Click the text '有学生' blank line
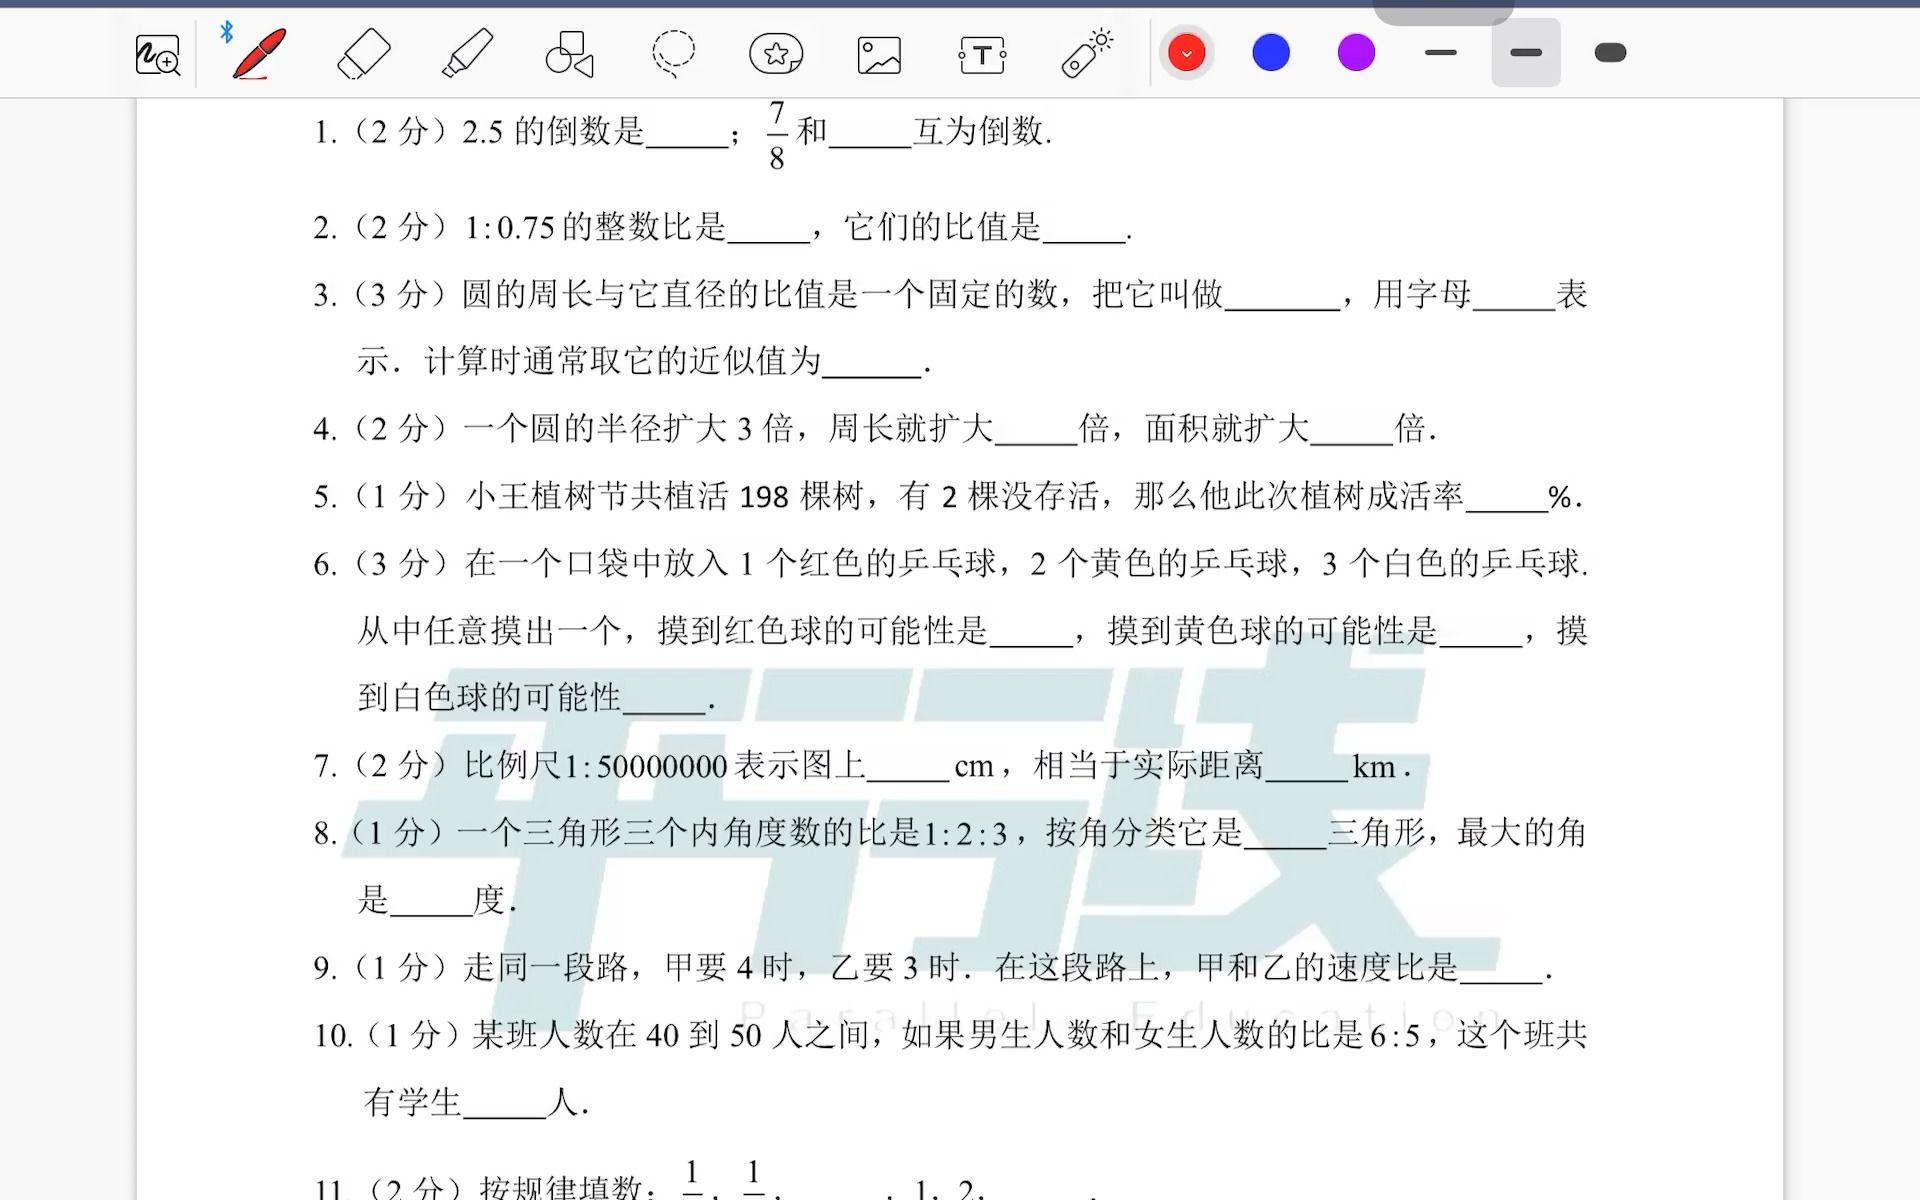The image size is (1920, 1200). (x=505, y=1103)
